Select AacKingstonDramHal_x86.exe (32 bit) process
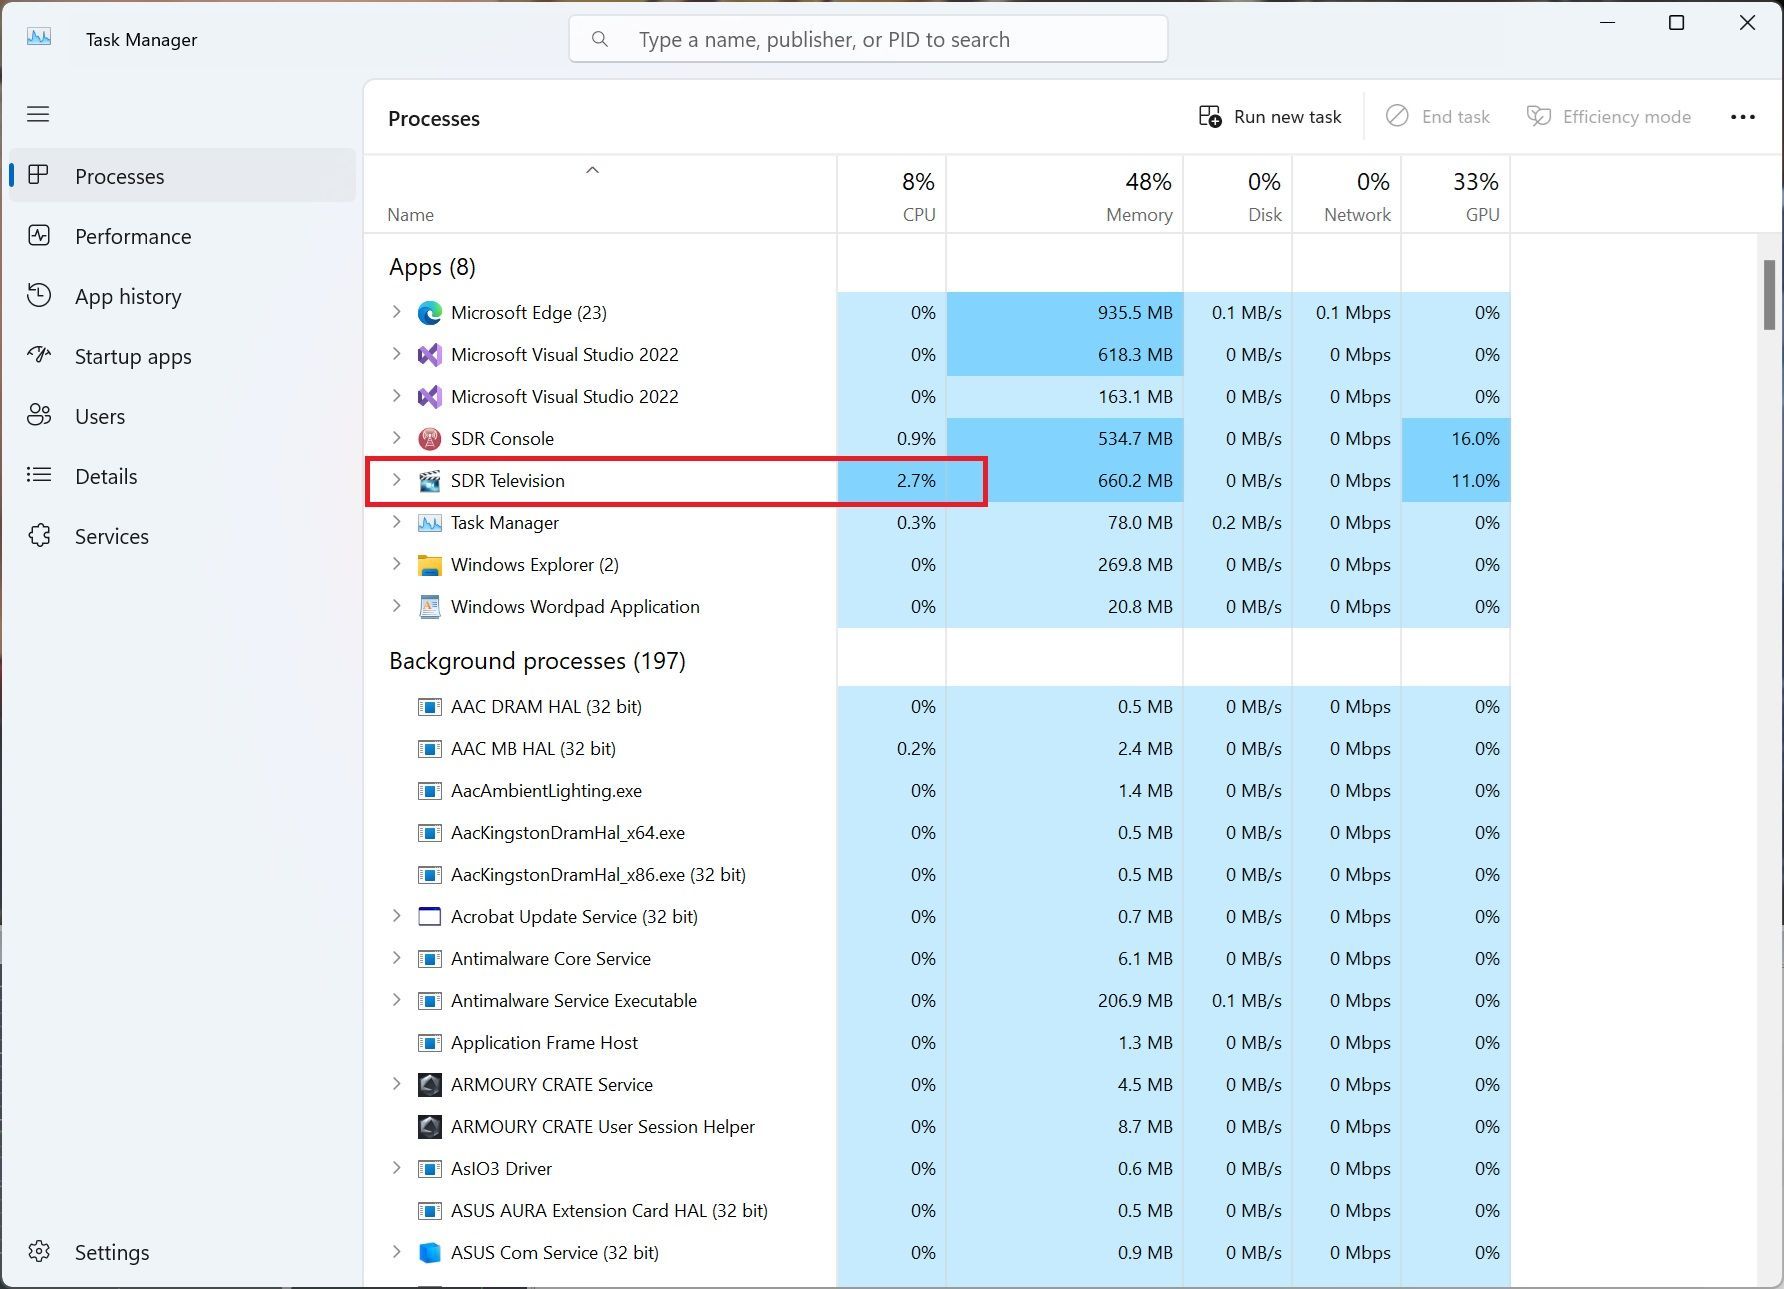The height and width of the screenshot is (1289, 1784). coord(938,875)
